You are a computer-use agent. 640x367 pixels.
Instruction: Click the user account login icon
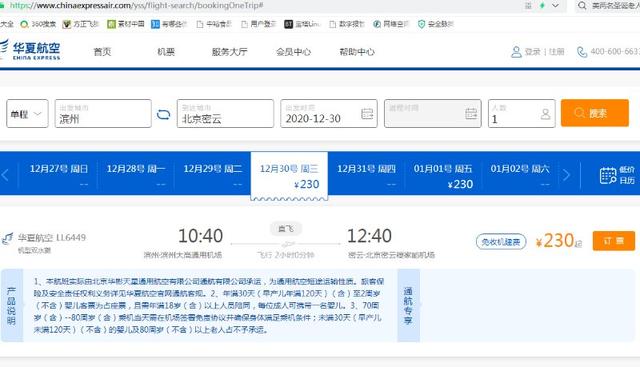pos(516,52)
